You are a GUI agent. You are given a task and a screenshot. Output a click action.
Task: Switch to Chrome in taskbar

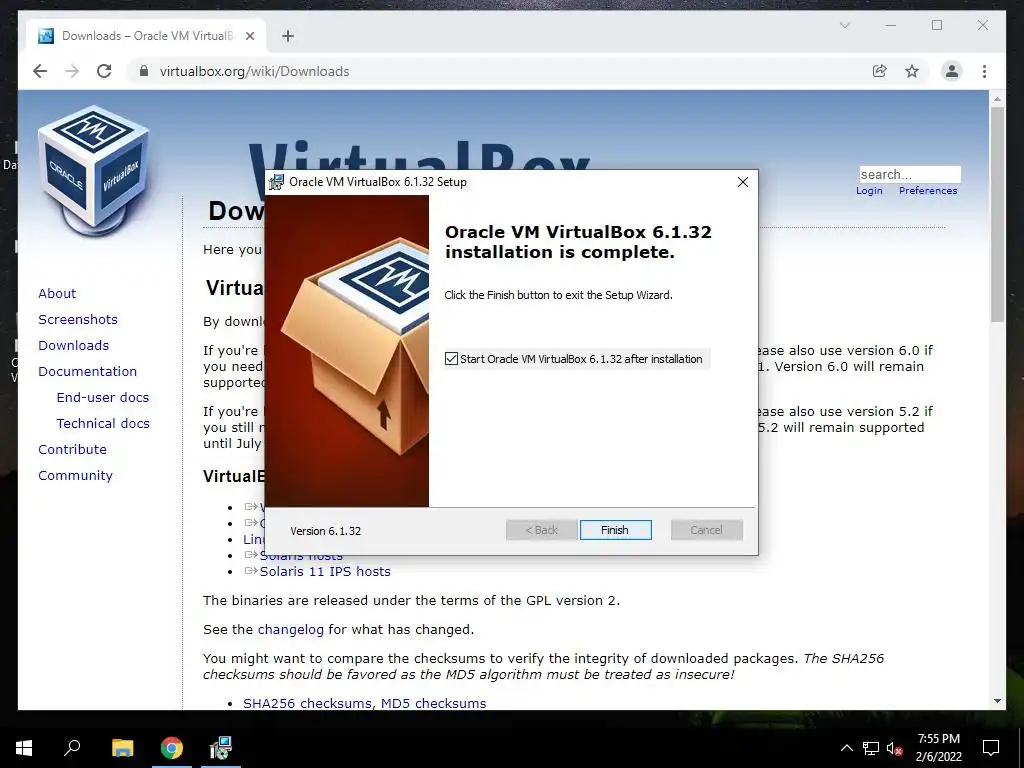pyautogui.click(x=172, y=748)
